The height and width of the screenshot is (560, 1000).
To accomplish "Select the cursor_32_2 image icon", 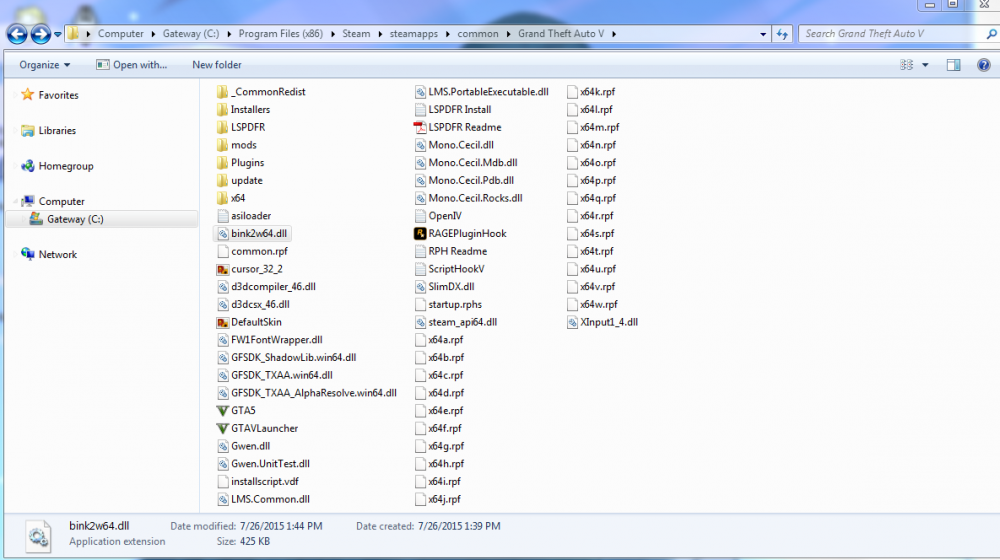I will pos(223,269).
